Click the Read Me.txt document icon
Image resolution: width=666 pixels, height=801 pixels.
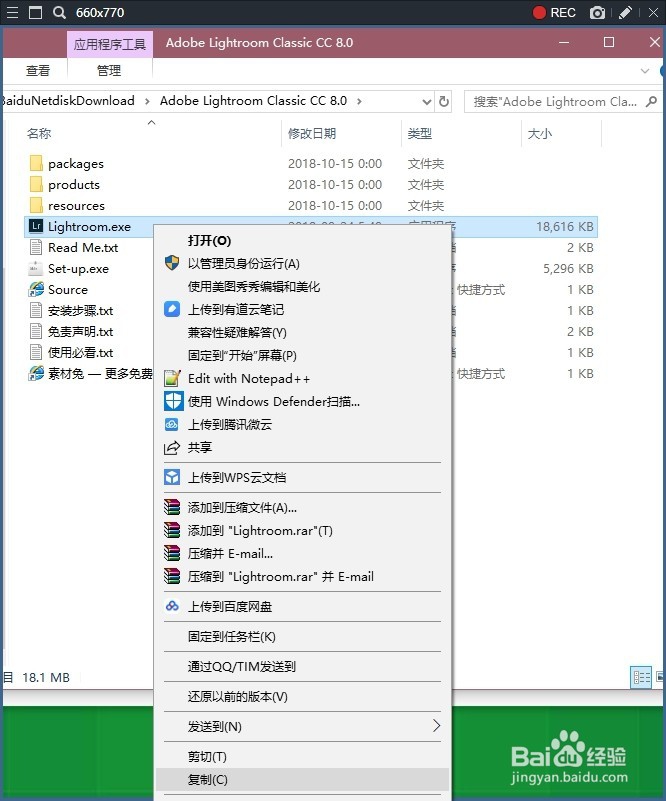[x=36, y=247]
